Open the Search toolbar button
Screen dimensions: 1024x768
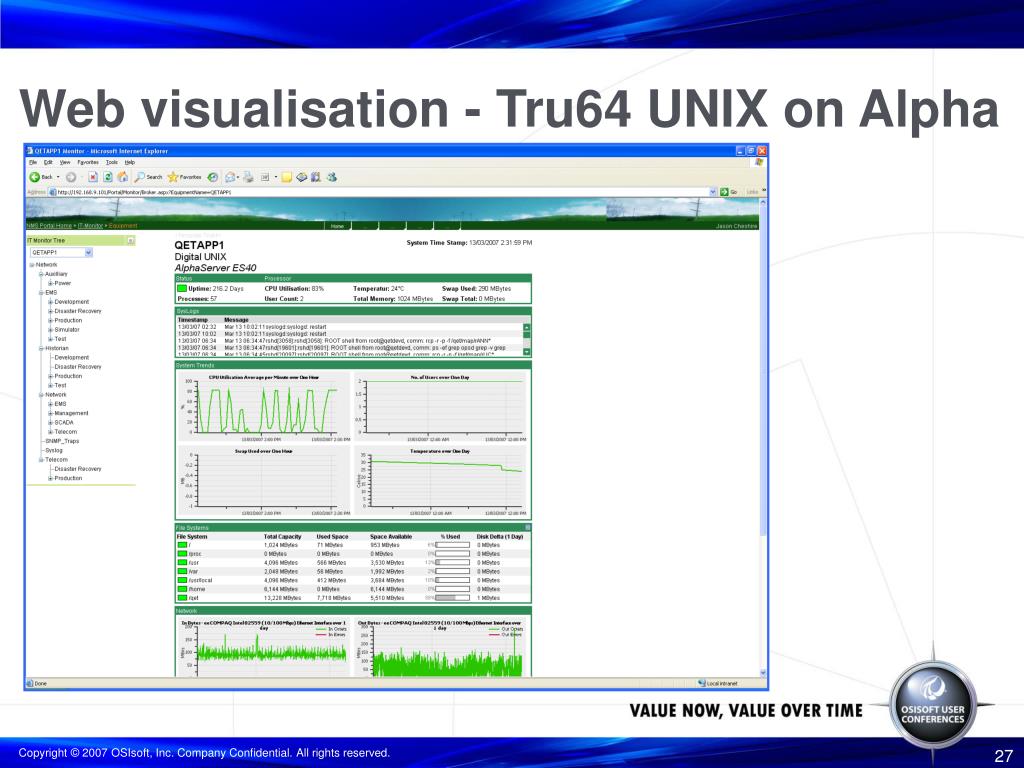point(149,177)
